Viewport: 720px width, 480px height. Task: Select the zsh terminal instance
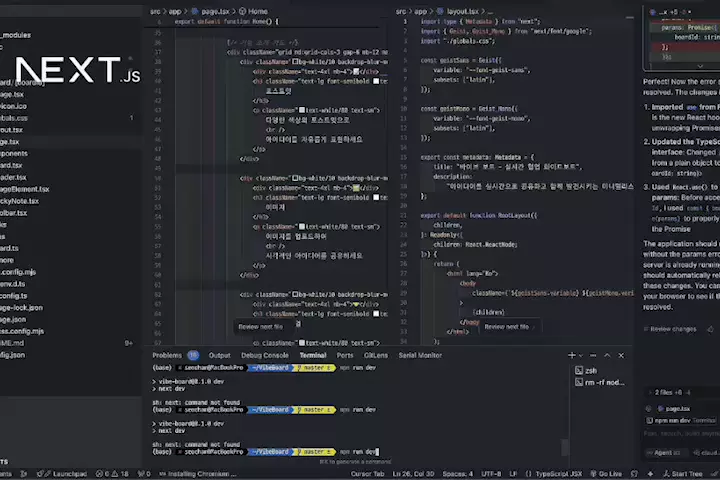pos(586,370)
